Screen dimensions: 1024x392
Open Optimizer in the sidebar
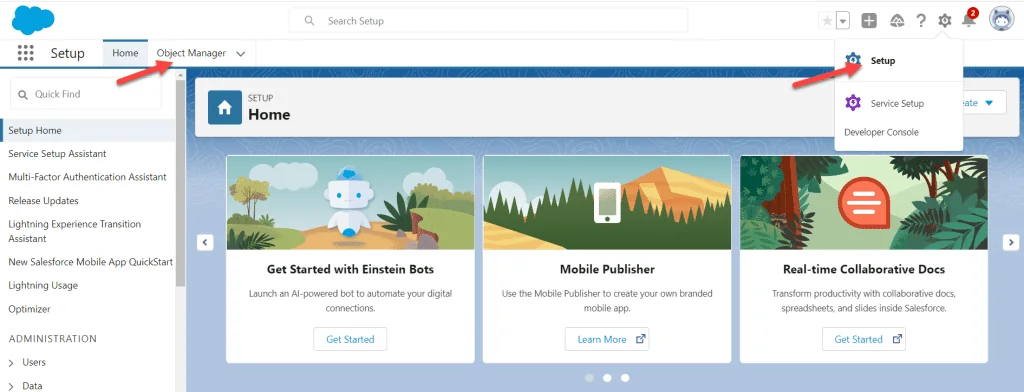[x=29, y=309]
